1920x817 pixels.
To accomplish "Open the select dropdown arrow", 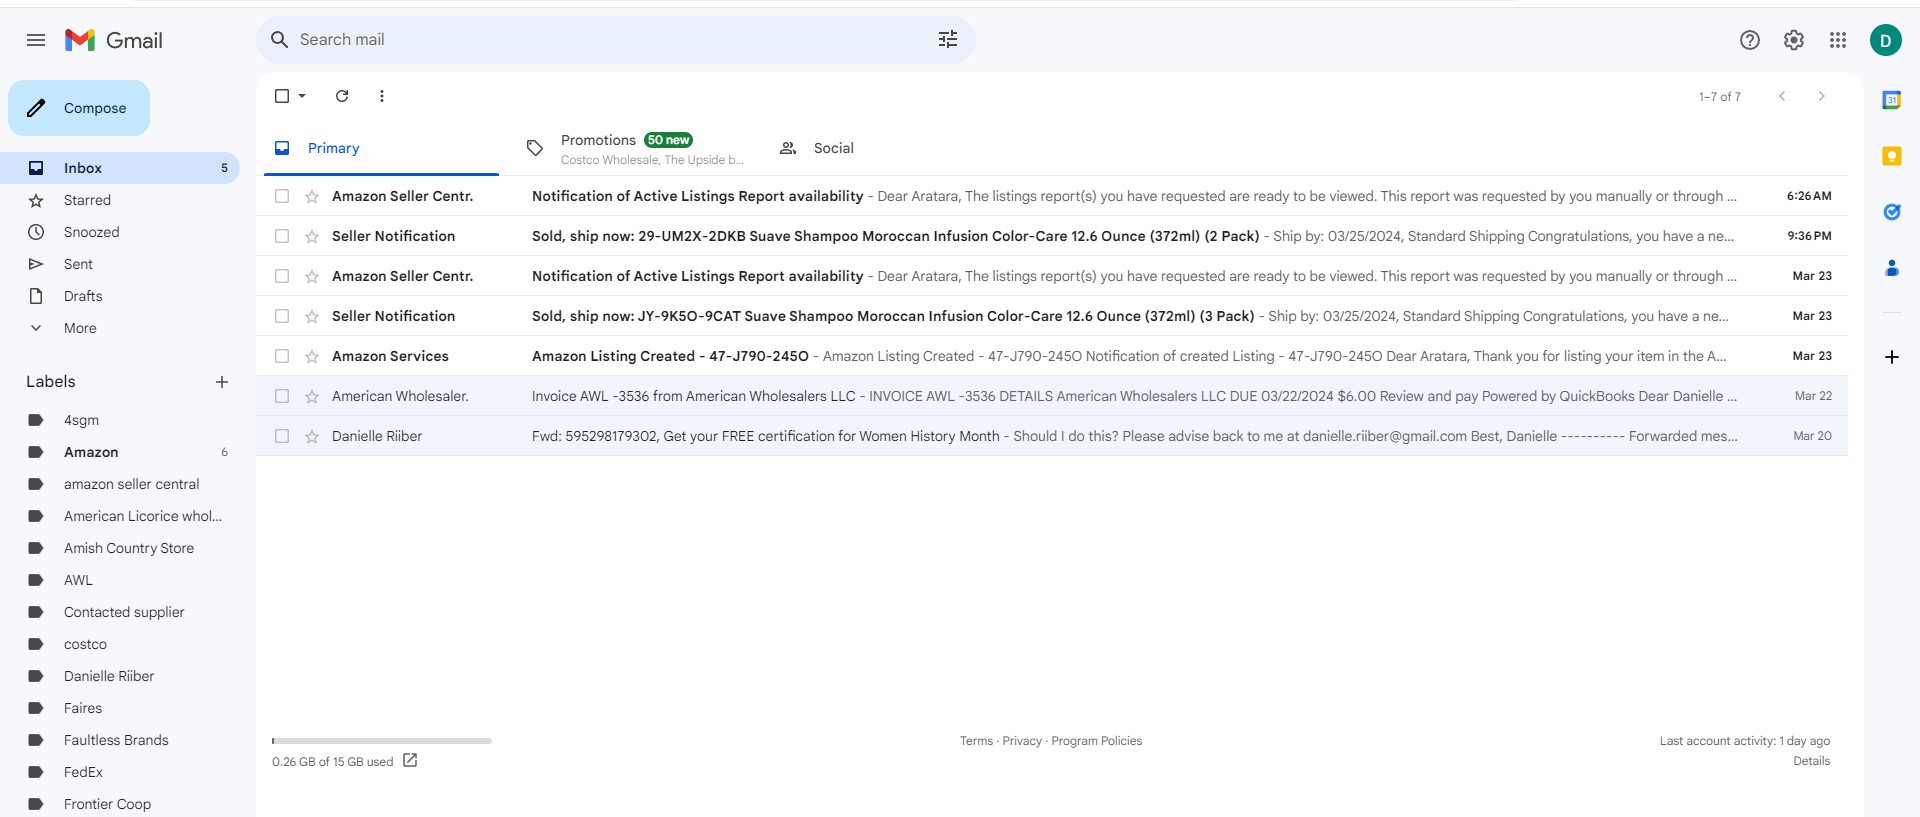I will pyautogui.click(x=302, y=96).
